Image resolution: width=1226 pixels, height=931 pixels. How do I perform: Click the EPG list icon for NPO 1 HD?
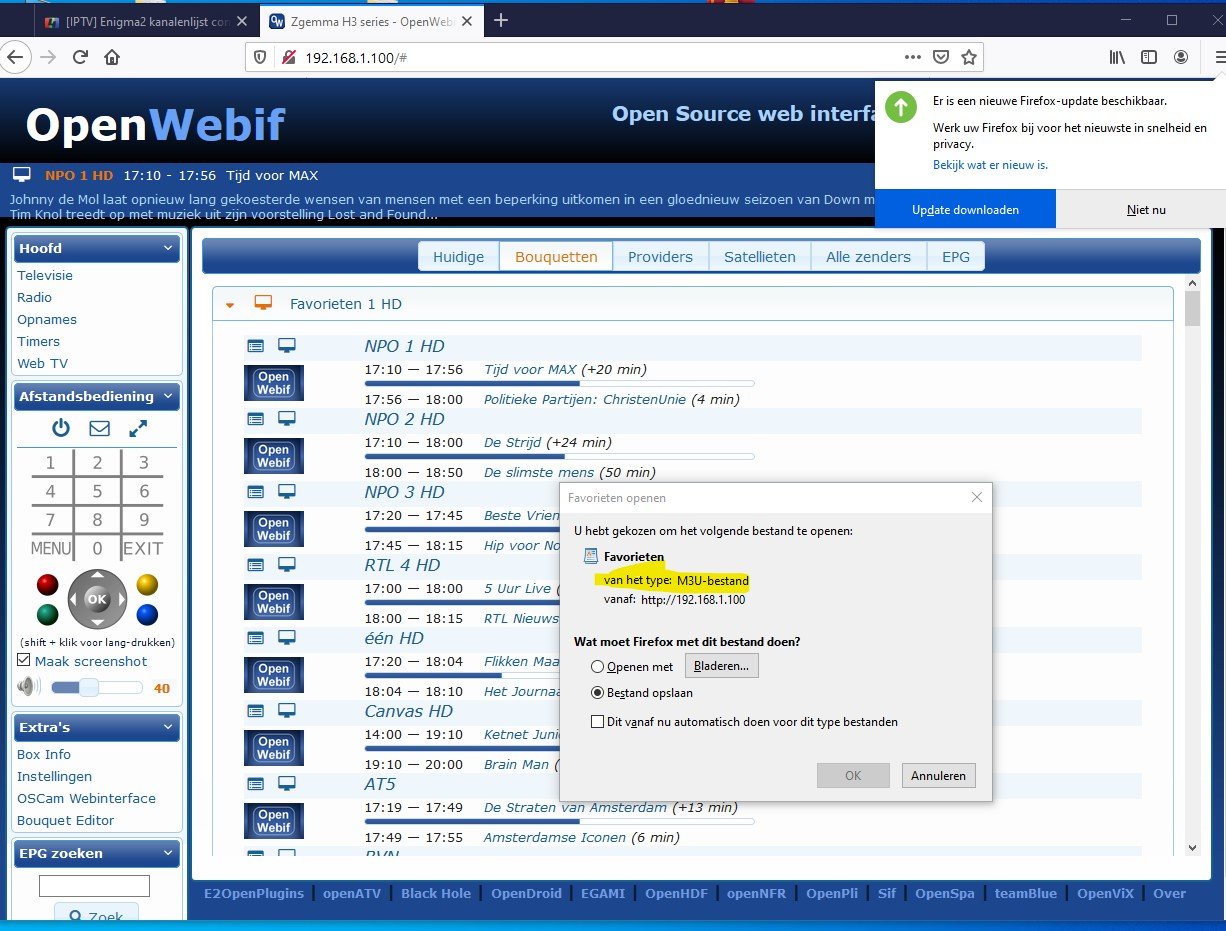tap(256, 346)
